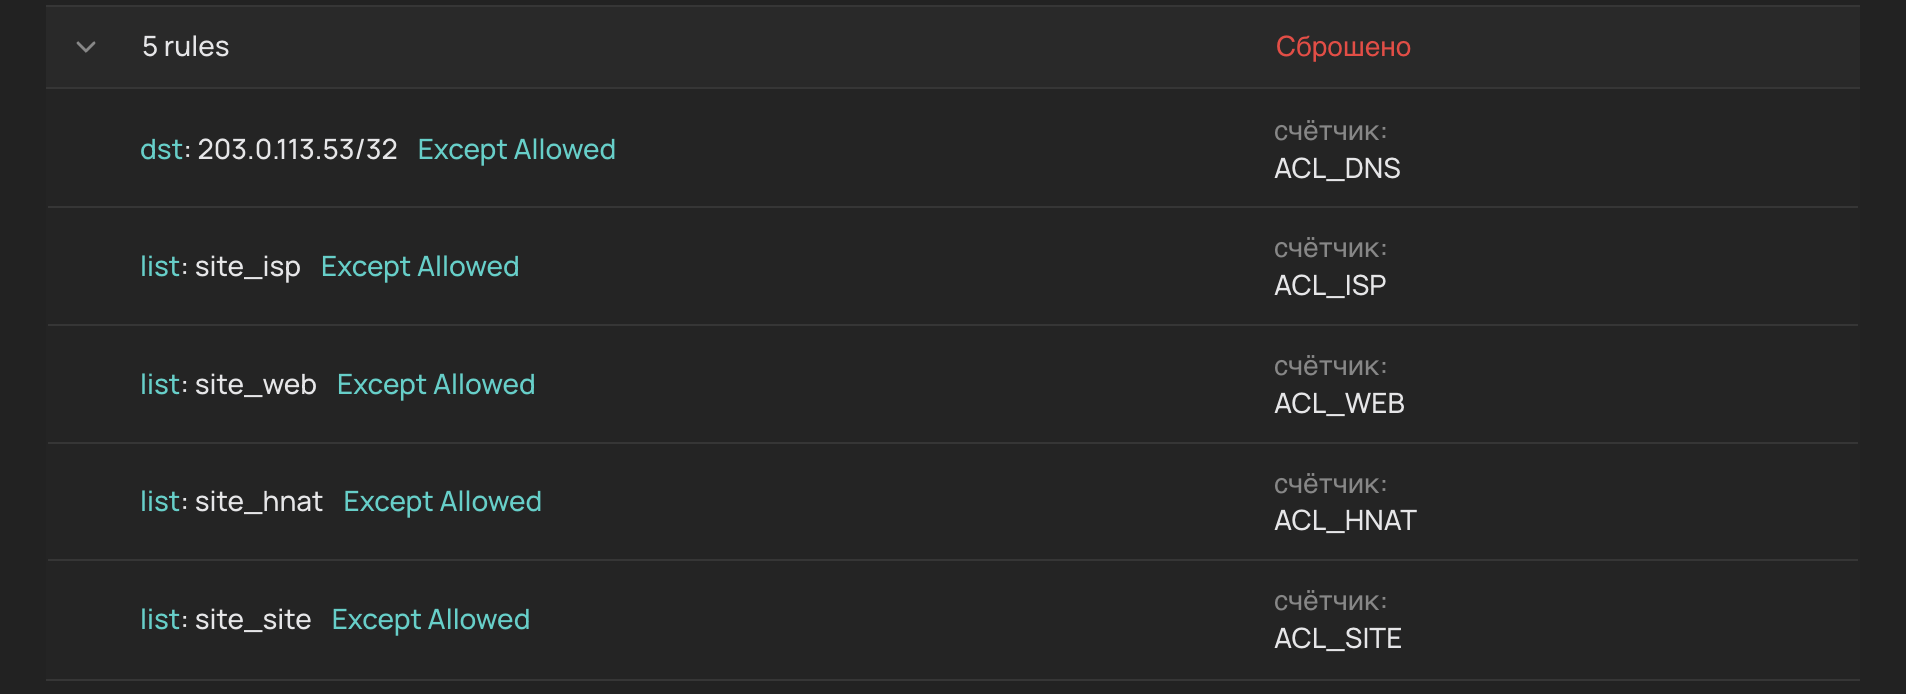The image size is (1906, 694).
Task: Click the dst keyword in first rule
Action: click(x=162, y=149)
